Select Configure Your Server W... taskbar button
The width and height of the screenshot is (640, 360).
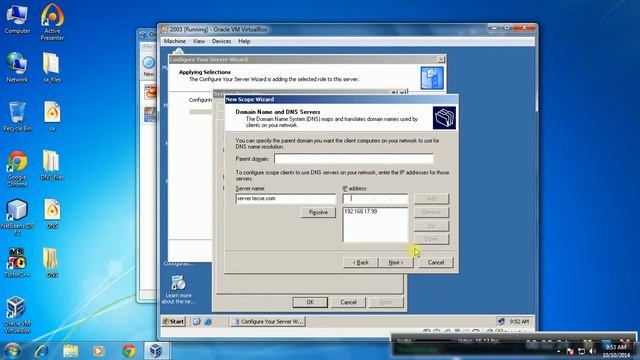(268, 321)
